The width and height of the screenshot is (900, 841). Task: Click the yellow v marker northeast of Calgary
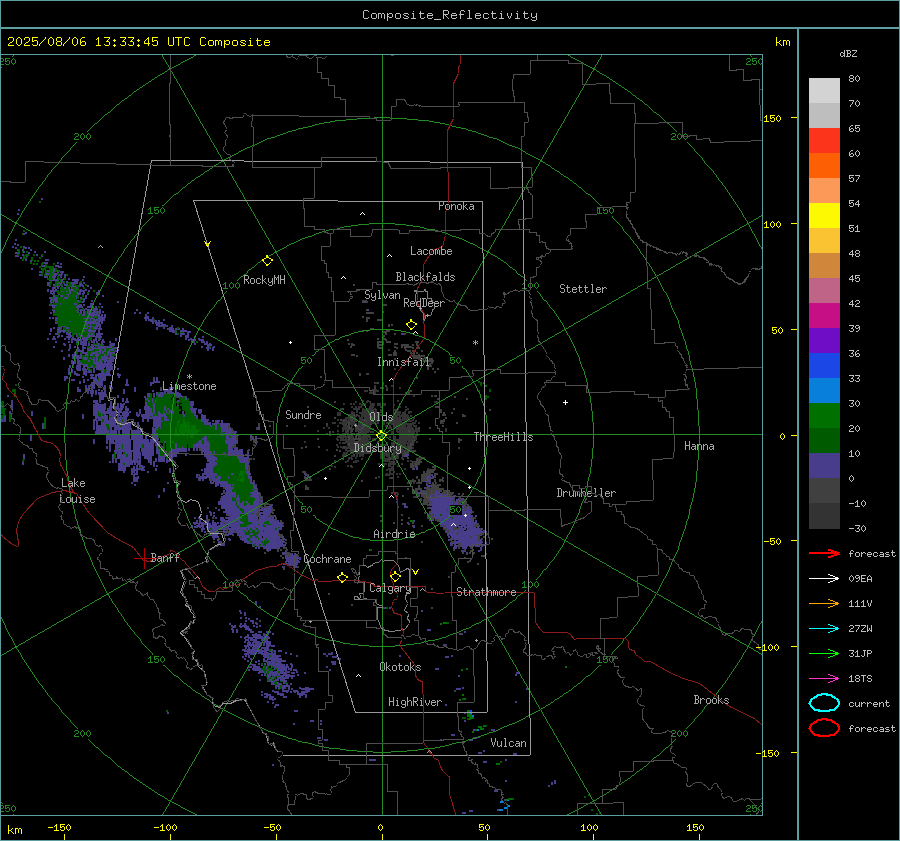(x=416, y=572)
